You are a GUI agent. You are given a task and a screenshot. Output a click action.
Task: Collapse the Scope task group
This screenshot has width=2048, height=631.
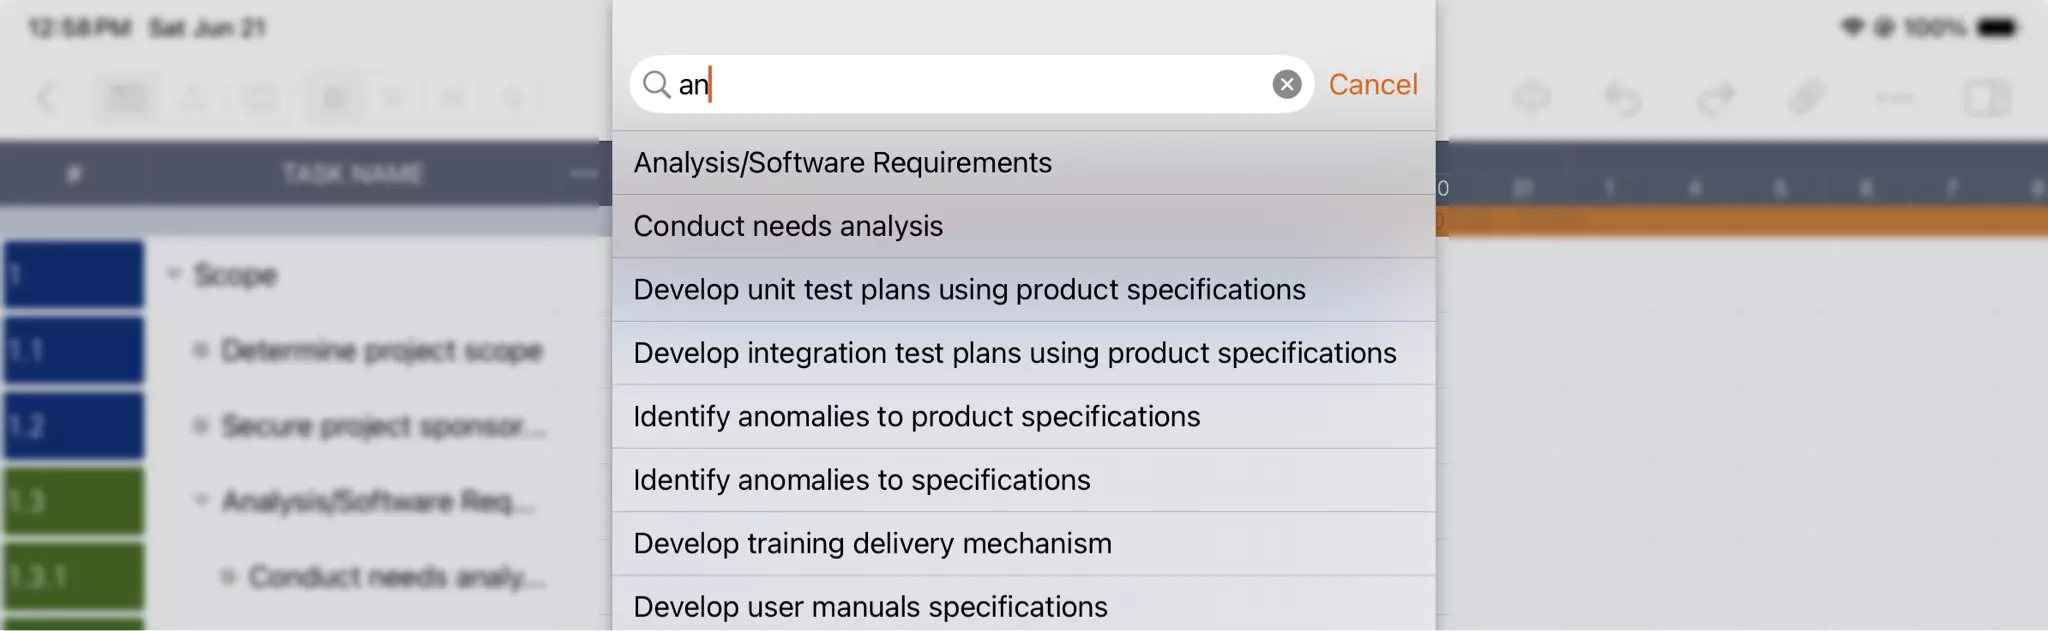click(174, 274)
